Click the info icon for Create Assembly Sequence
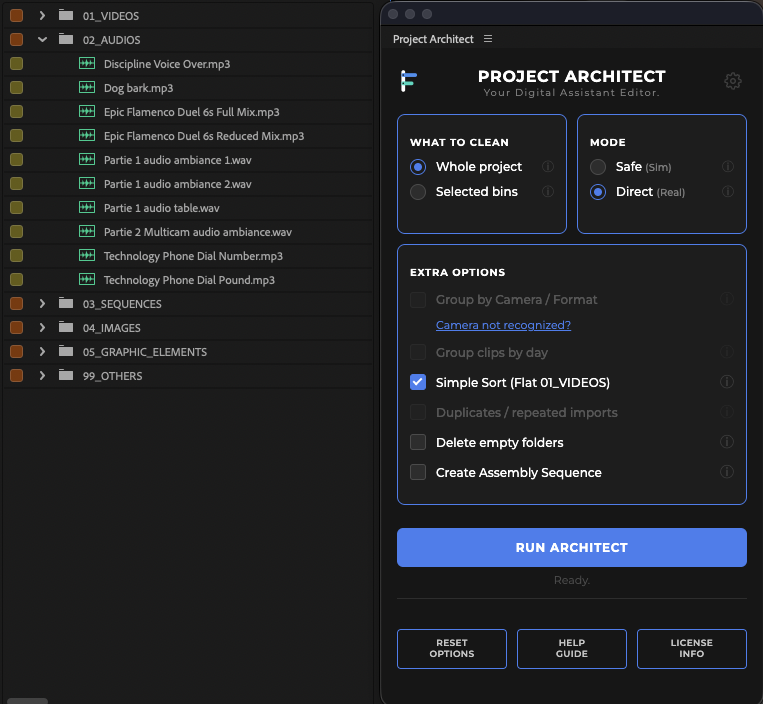The width and height of the screenshot is (763, 704). (x=727, y=472)
